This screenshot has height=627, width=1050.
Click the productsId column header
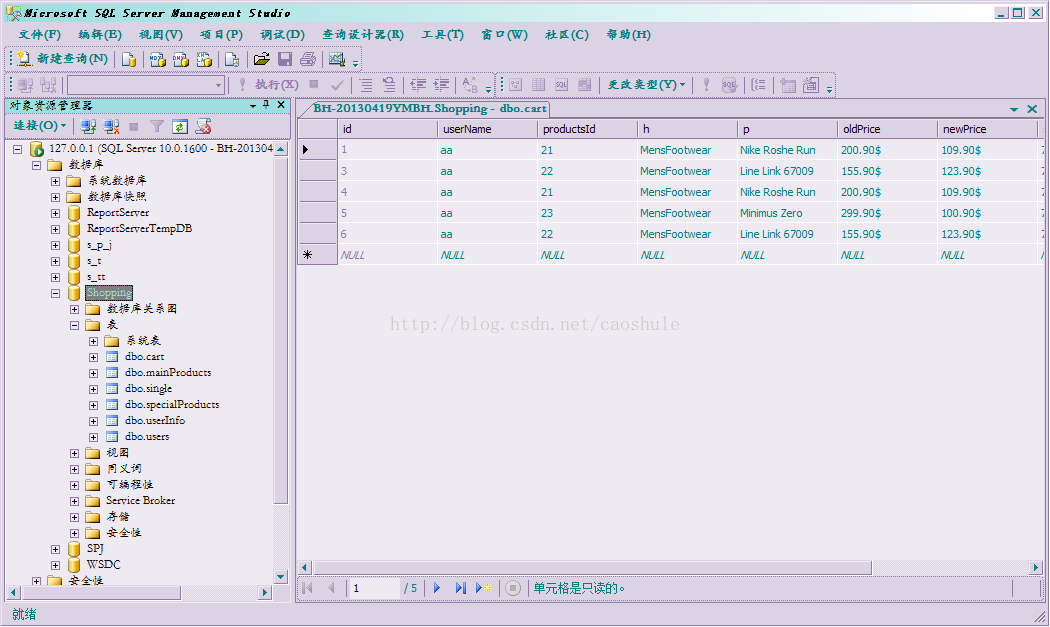coord(587,129)
